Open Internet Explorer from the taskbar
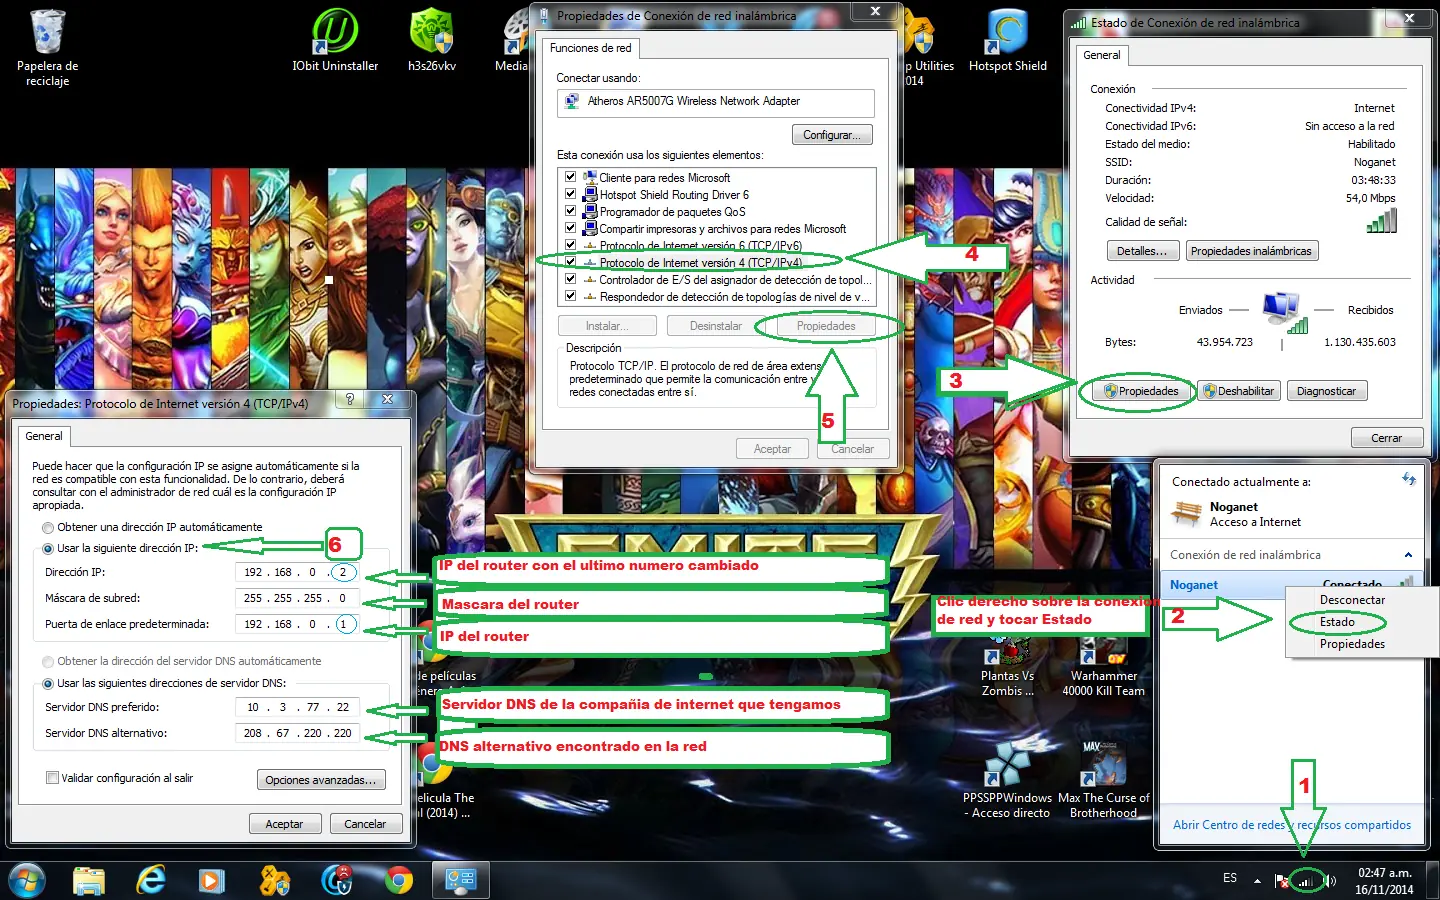The image size is (1440, 900). (x=151, y=880)
